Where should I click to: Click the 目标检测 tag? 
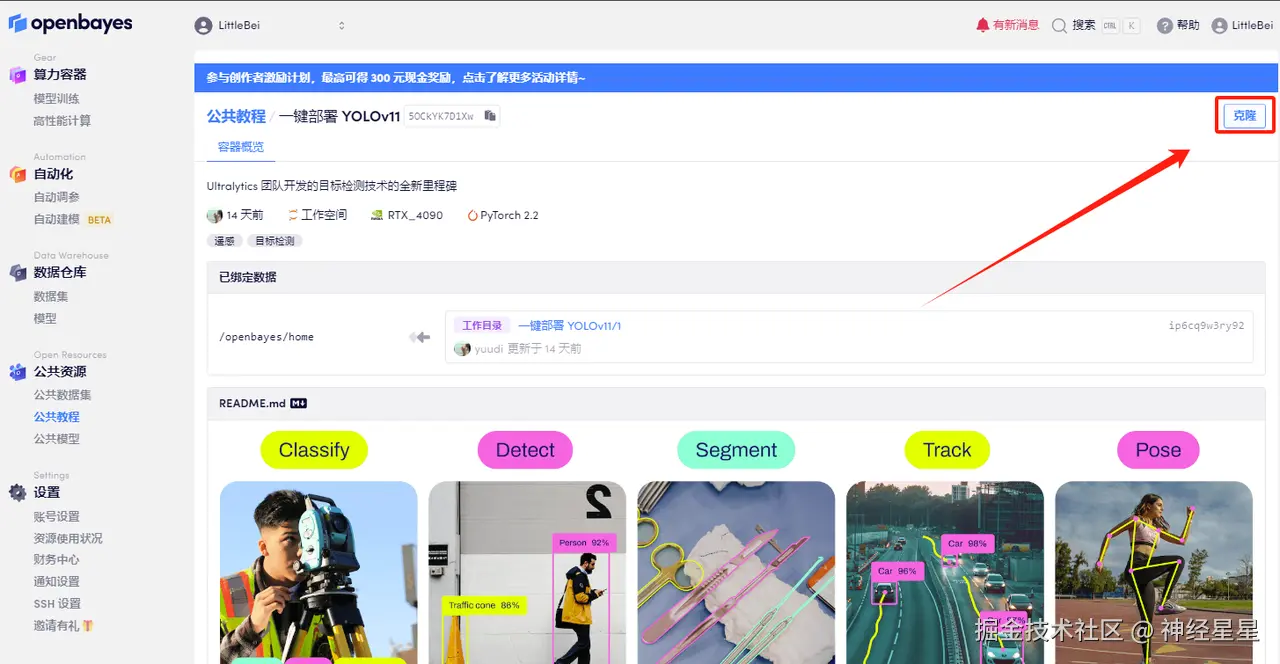point(274,240)
